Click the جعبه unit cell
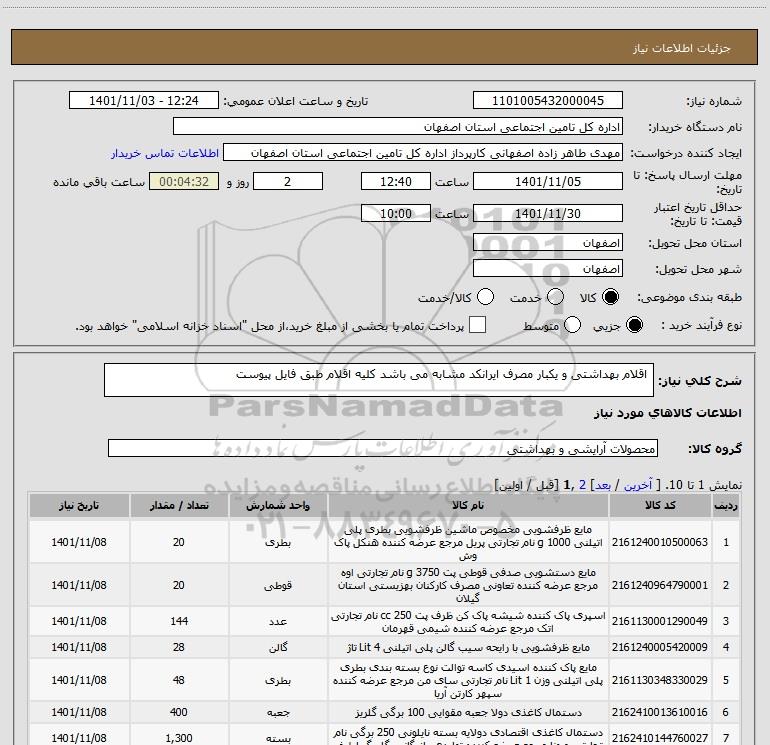Viewport: 770px width, 745px height. 278,712
